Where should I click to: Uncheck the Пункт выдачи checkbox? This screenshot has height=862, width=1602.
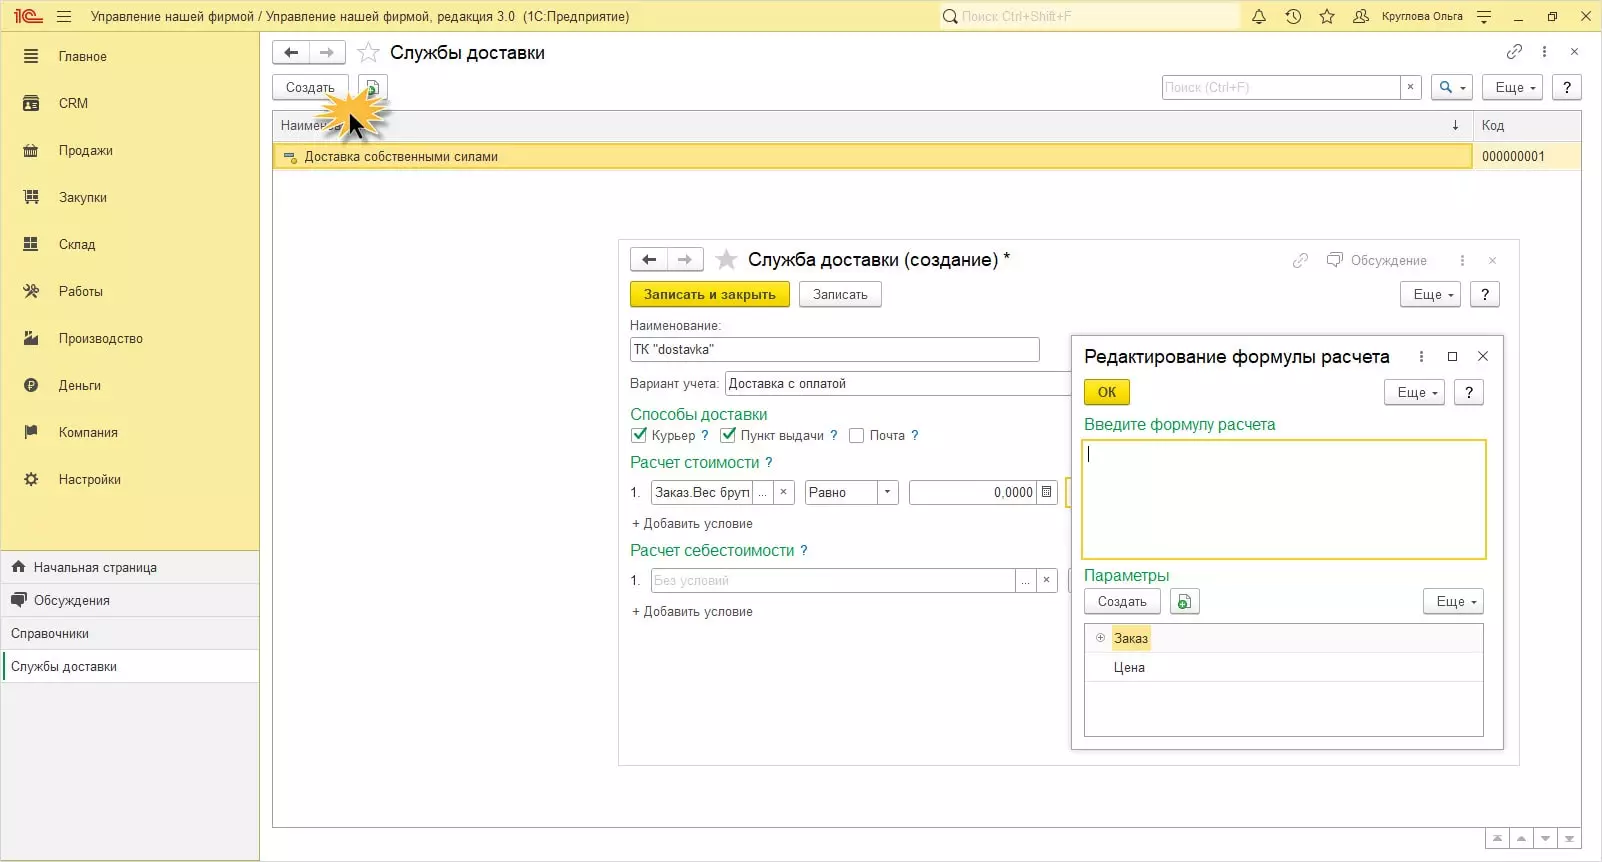pos(728,435)
